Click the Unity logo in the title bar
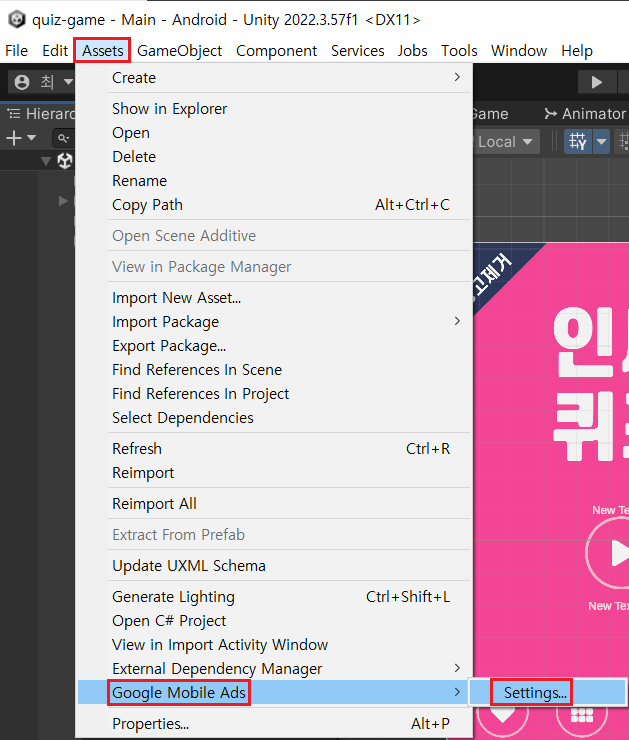The image size is (629, 740). coord(17,19)
